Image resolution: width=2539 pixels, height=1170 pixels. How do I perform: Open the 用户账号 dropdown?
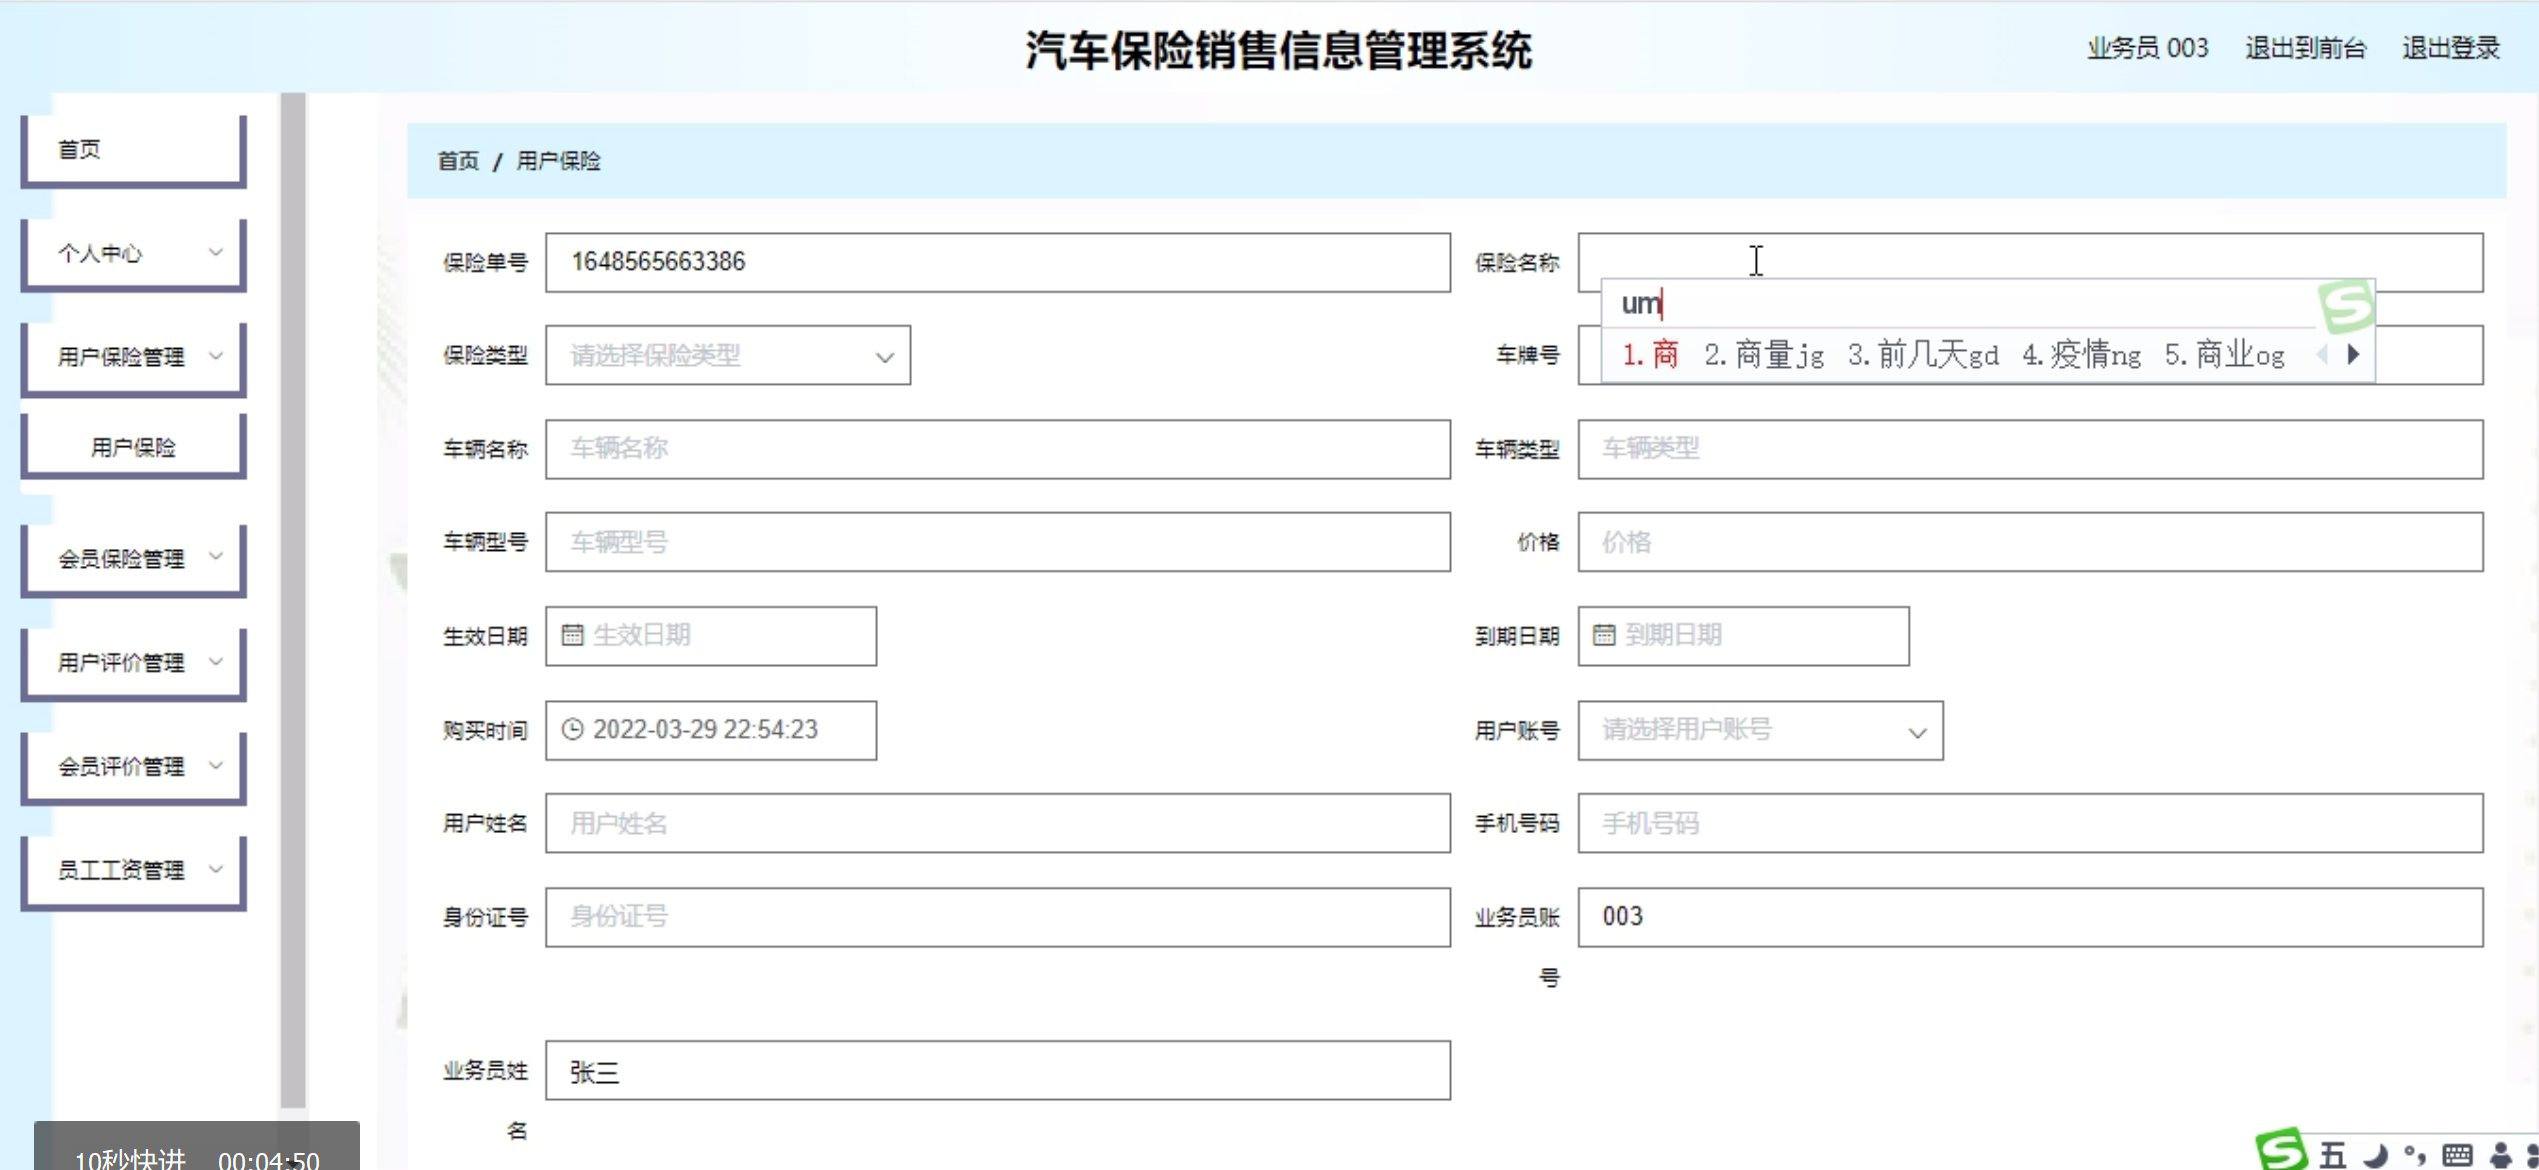pos(1760,730)
